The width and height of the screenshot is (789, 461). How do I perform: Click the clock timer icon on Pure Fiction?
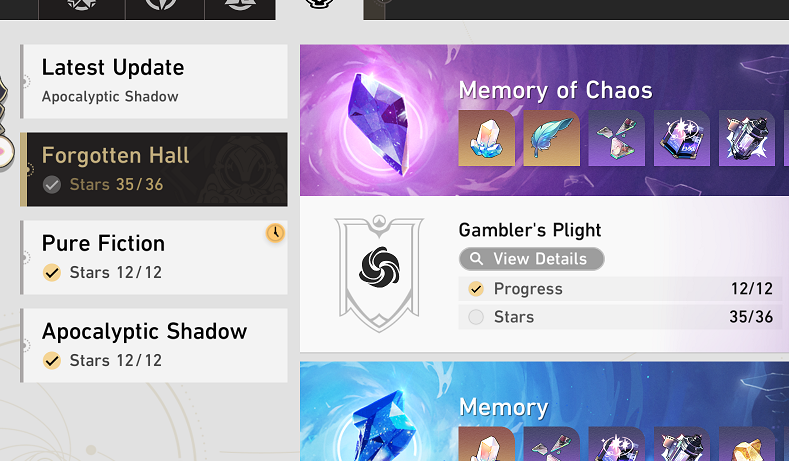[275, 233]
